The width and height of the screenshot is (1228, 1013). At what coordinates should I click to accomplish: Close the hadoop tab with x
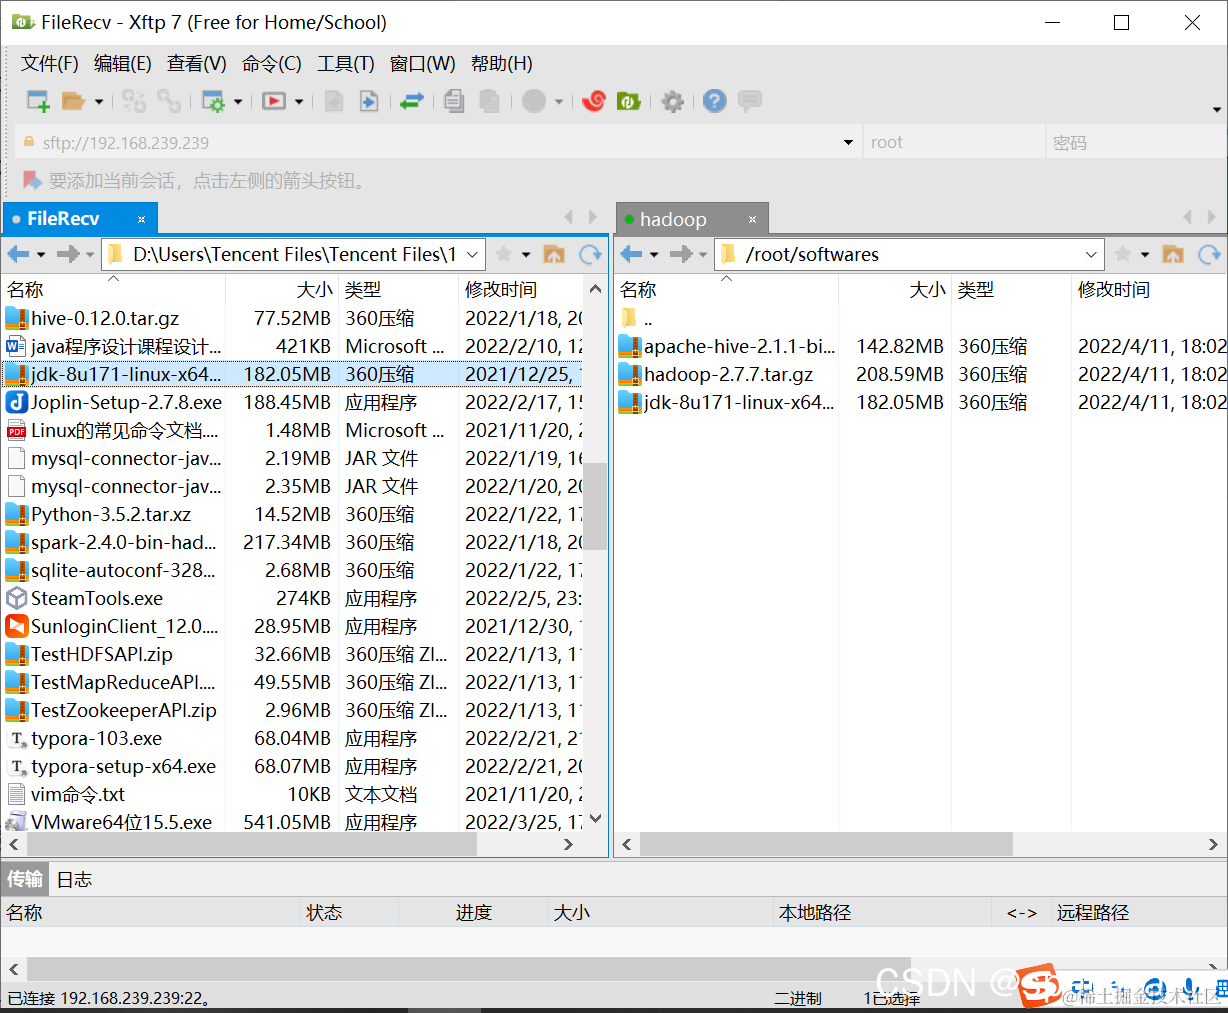click(752, 219)
